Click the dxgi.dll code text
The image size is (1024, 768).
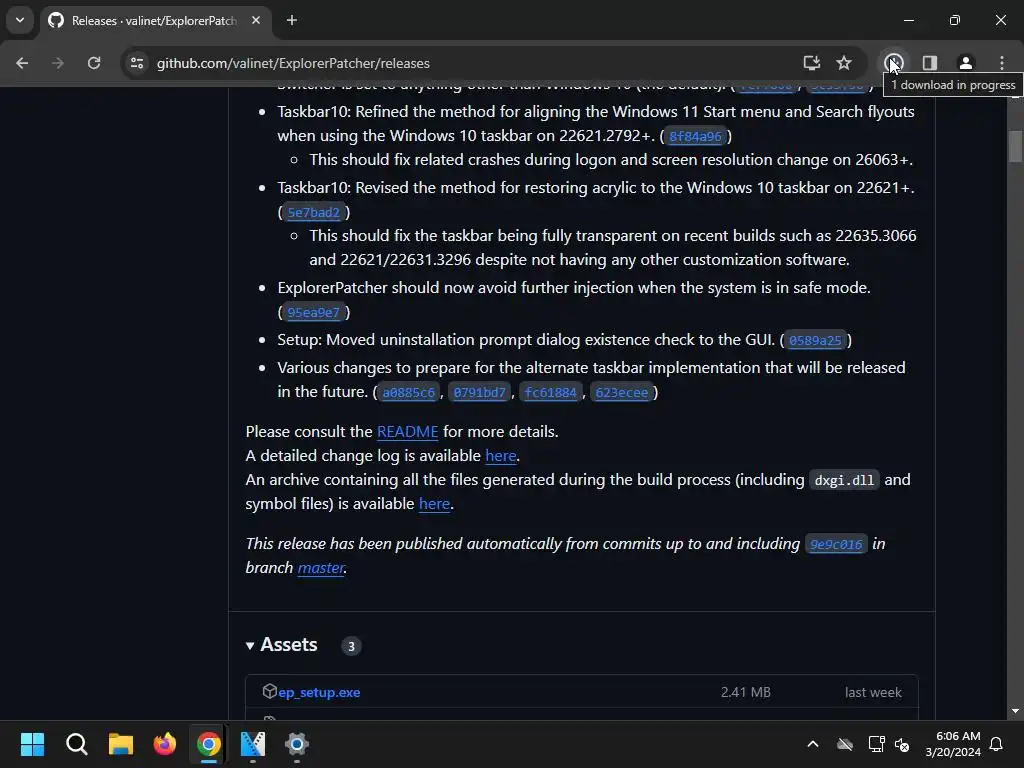[844, 480]
